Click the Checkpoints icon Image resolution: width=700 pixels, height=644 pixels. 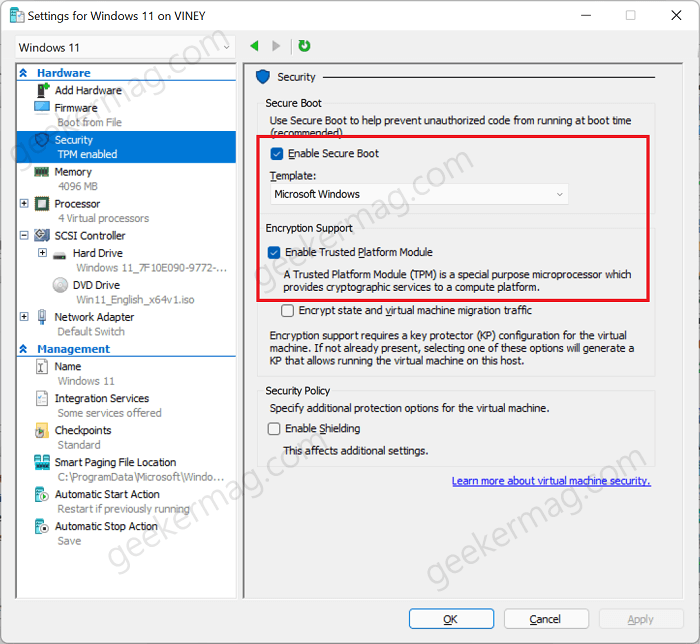[x=42, y=430]
